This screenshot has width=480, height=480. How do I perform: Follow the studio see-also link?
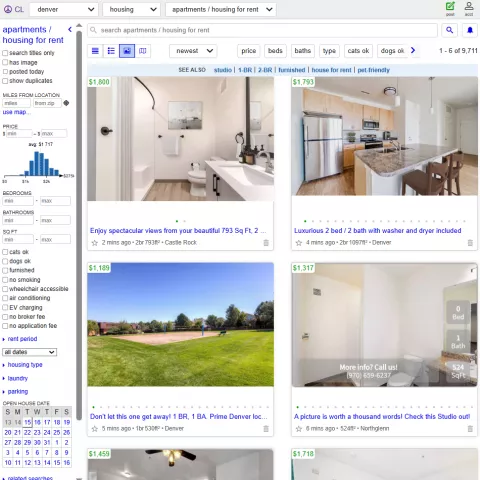pyautogui.click(x=223, y=70)
